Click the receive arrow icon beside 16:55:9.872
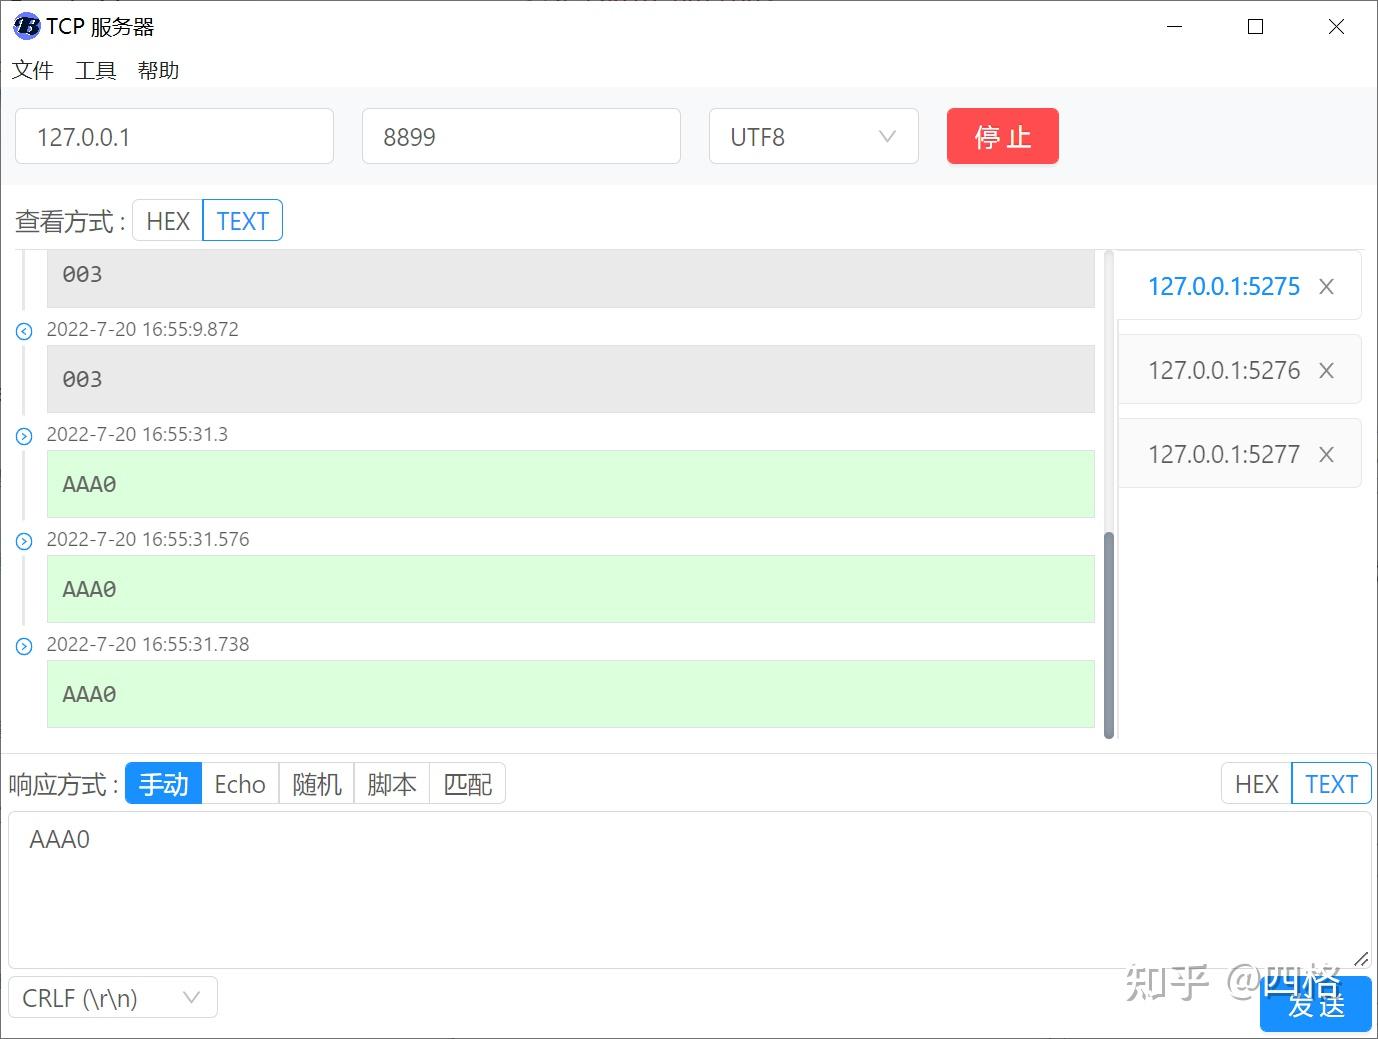The height and width of the screenshot is (1039, 1378). [x=24, y=331]
